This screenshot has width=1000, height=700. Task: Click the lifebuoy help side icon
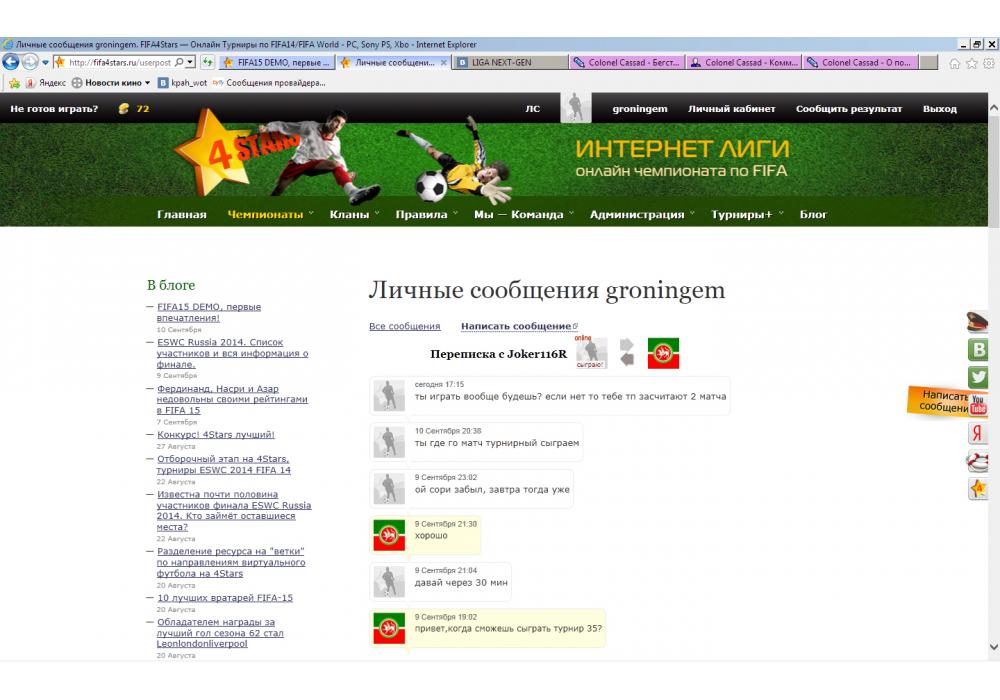(978, 460)
